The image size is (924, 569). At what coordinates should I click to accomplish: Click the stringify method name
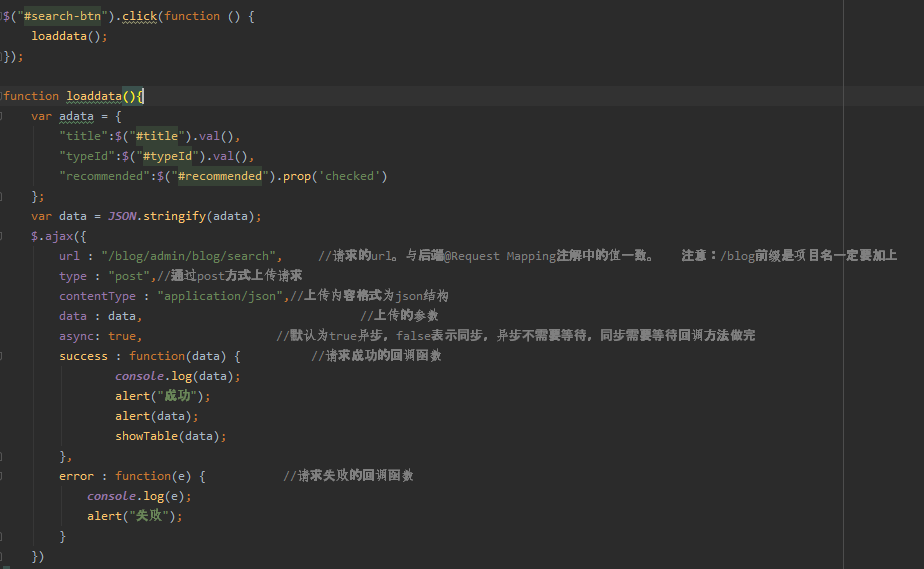(174, 216)
